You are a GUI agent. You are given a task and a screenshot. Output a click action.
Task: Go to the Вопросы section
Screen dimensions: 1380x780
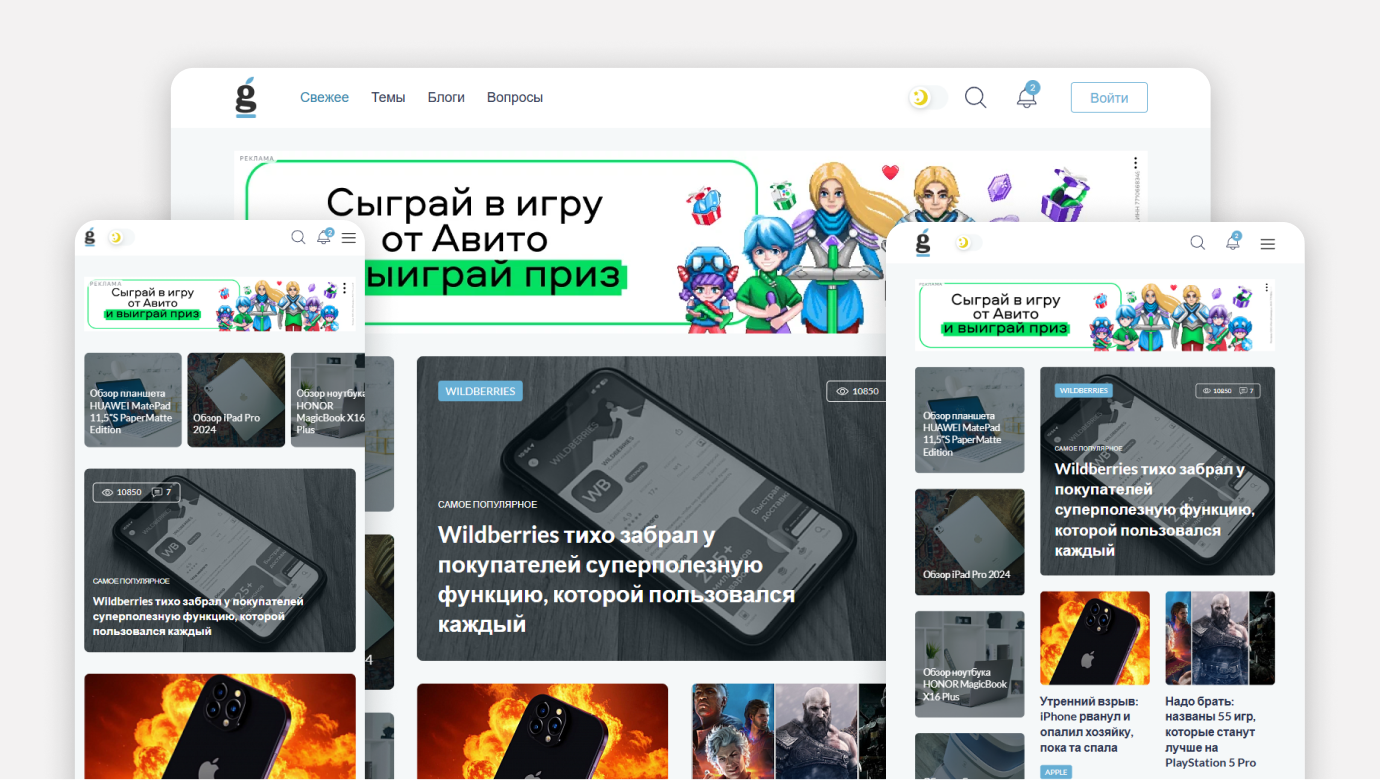tap(515, 97)
